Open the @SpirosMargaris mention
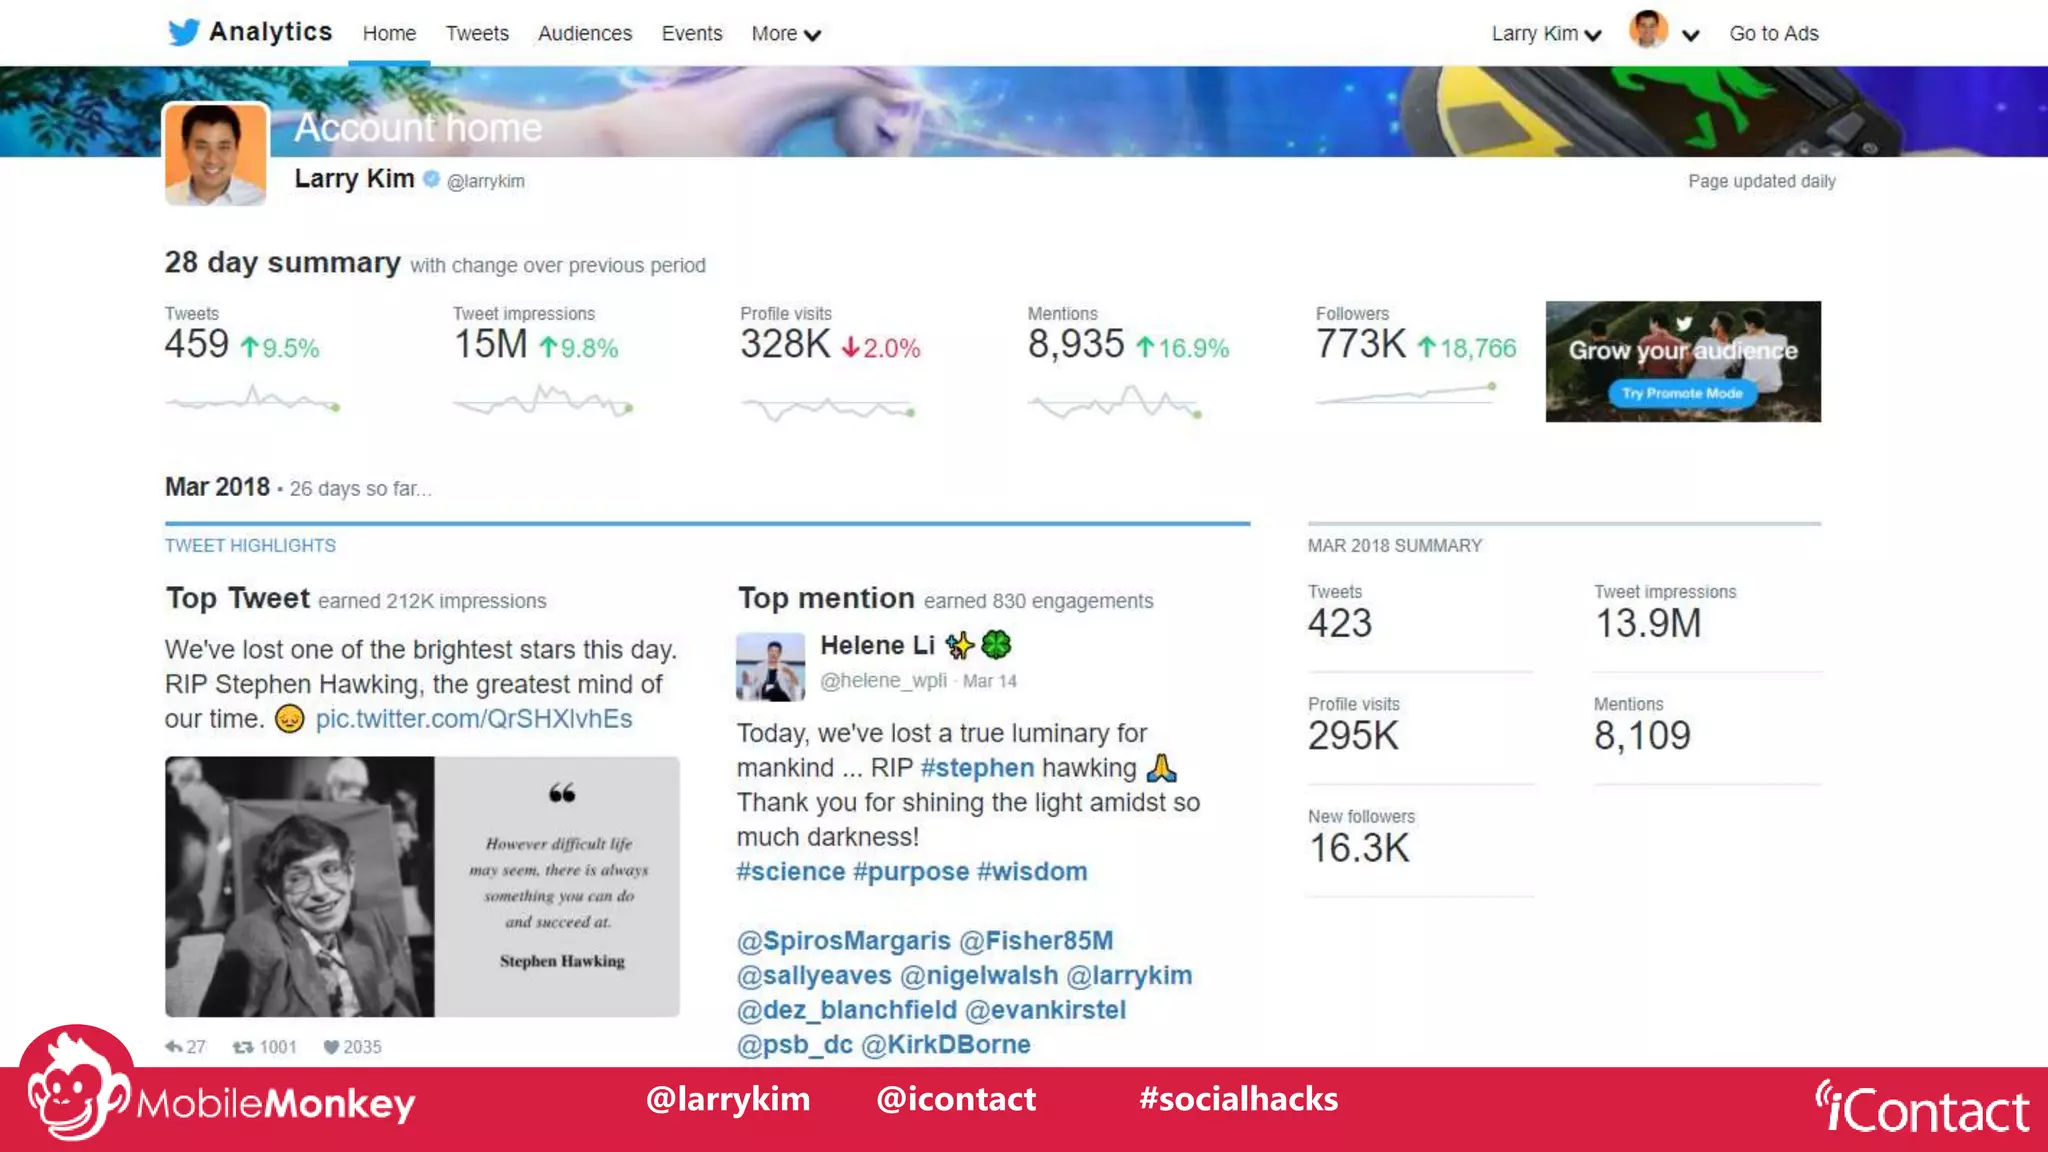 (844, 941)
